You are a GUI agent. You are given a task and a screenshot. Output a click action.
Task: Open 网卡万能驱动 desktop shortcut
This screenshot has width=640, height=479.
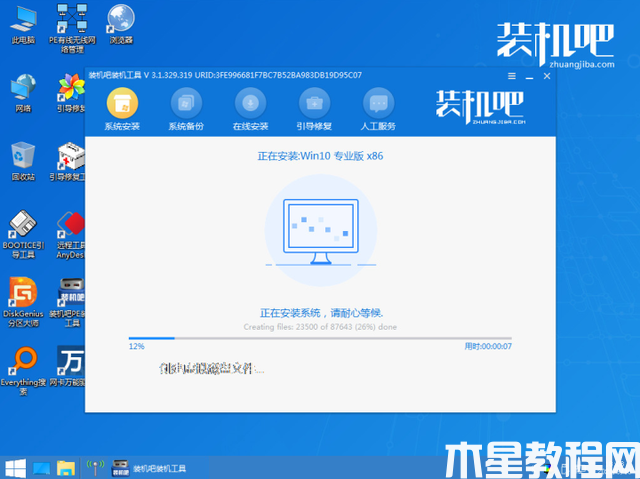tap(68, 366)
